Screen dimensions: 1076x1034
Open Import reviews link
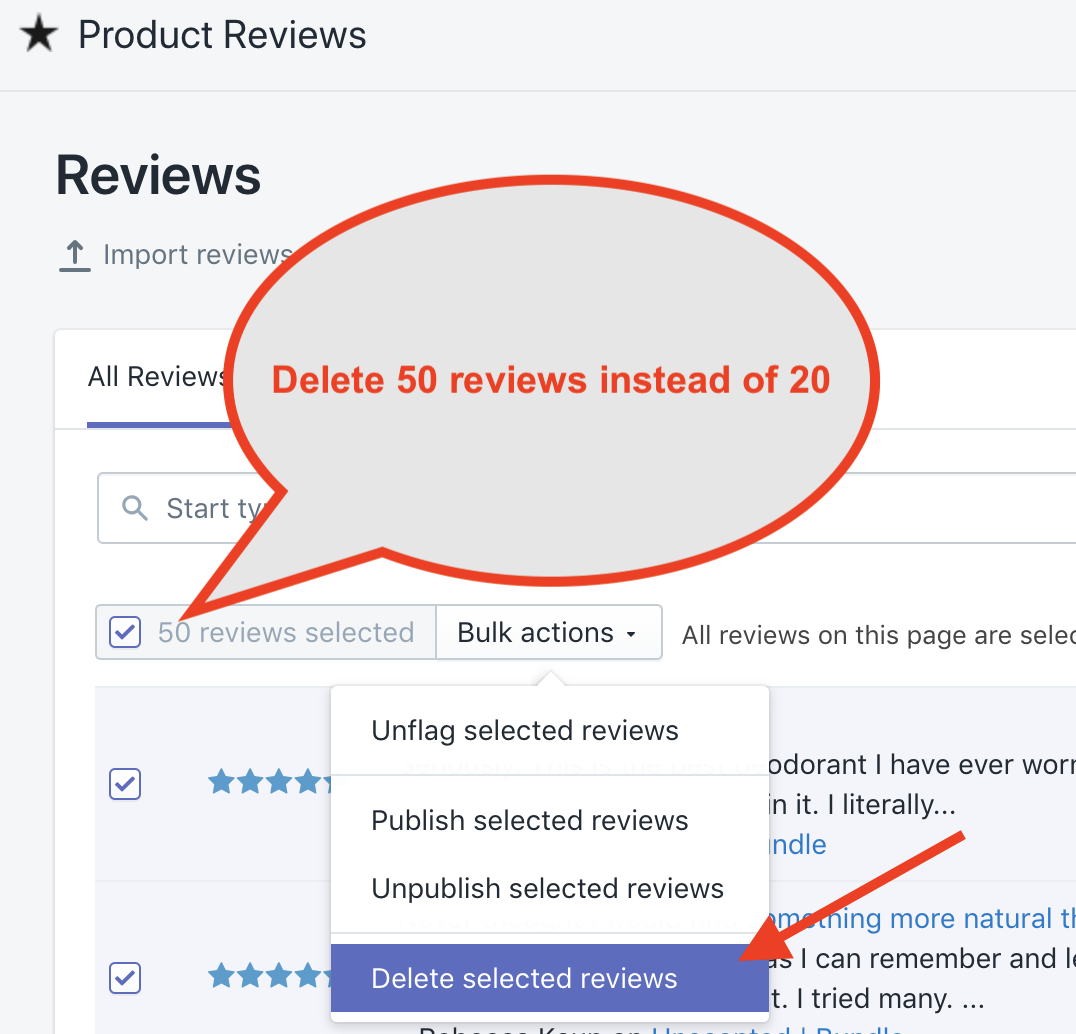[198, 255]
